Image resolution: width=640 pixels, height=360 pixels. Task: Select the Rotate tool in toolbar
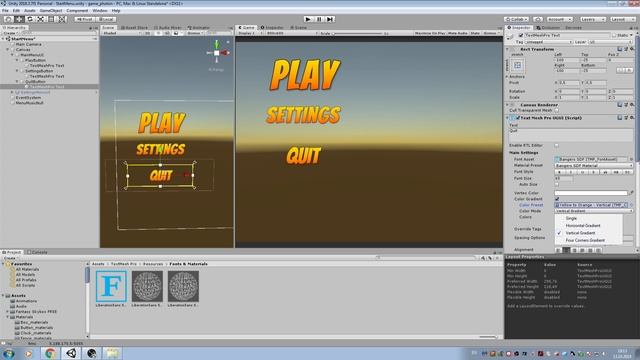[30, 19]
